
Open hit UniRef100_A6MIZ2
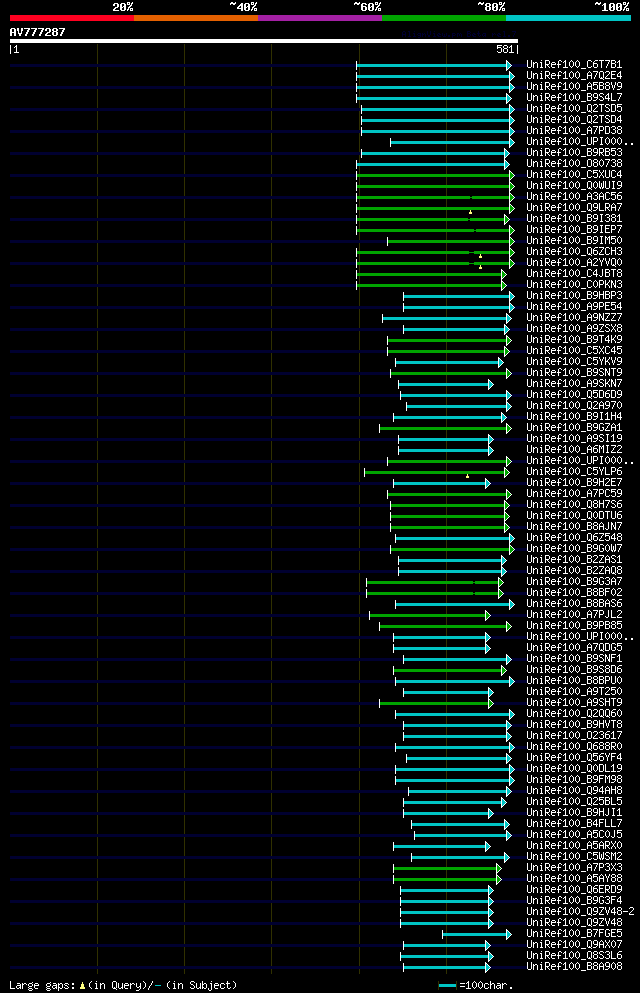pos(574,450)
